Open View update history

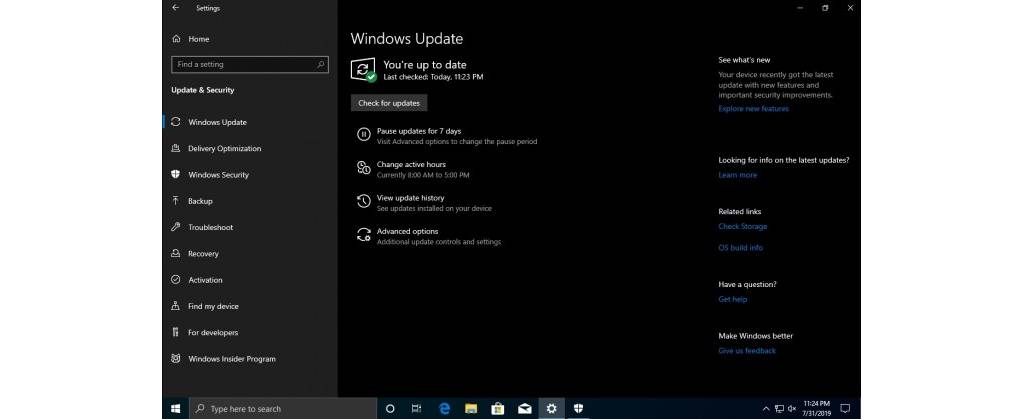click(x=410, y=198)
